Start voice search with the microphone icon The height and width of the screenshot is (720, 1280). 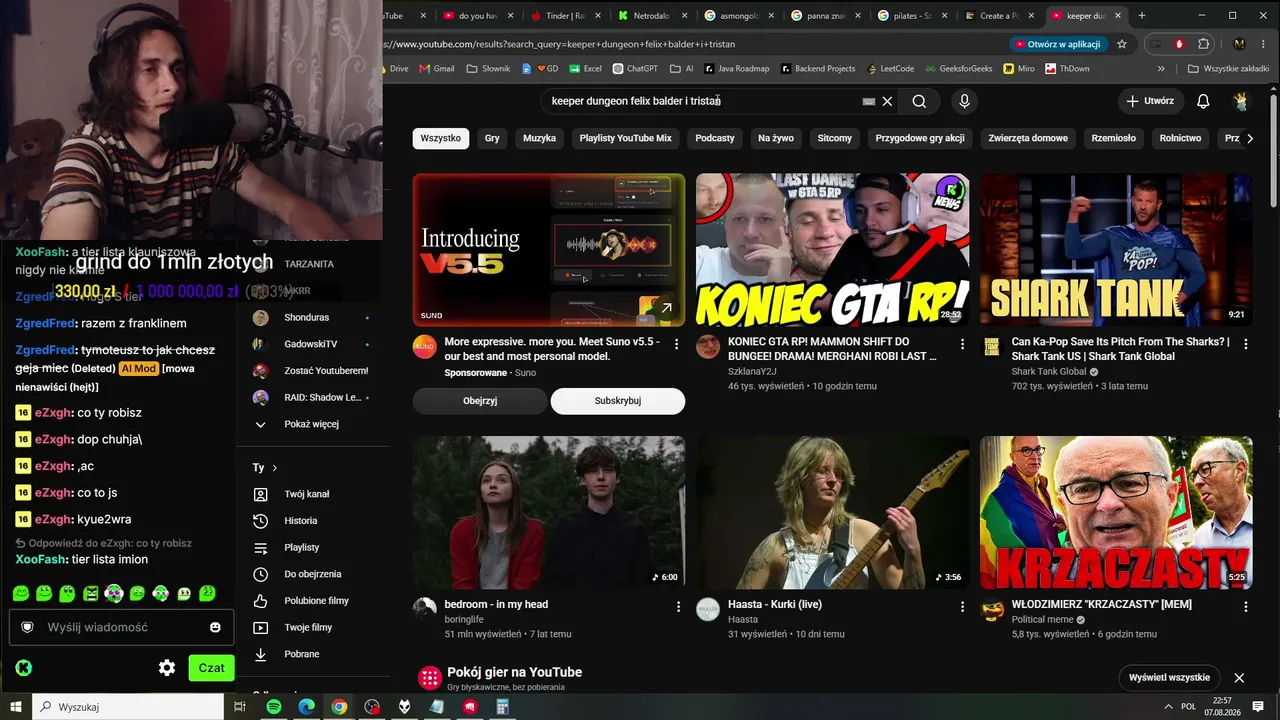(x=964, y=101)
